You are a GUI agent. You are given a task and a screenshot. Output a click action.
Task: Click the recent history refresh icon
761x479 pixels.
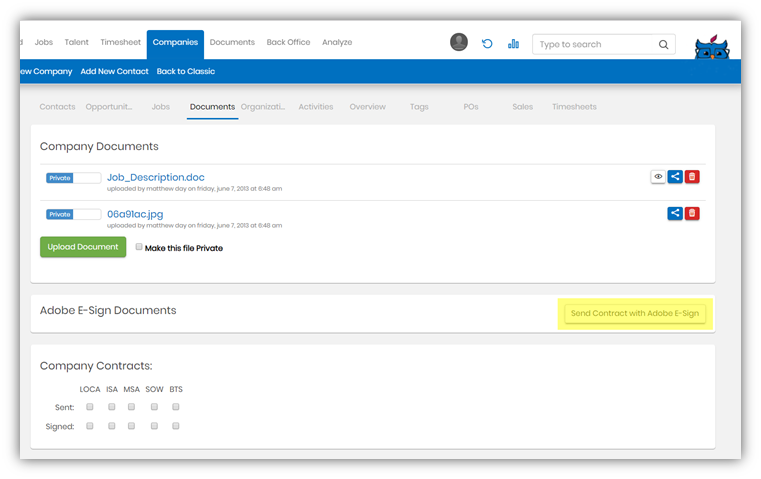pos(487,44)
